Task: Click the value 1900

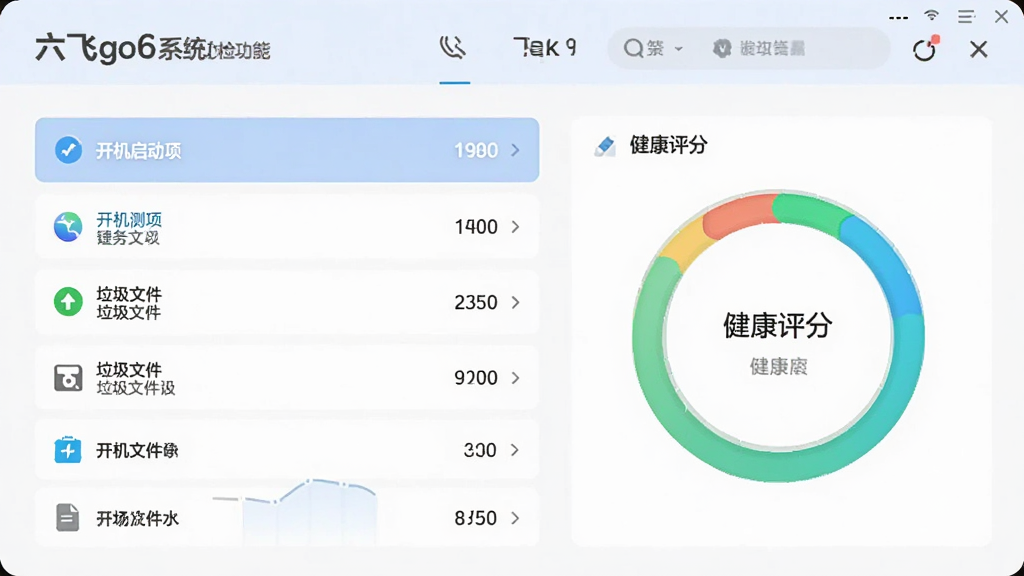Action: click(x=476, y=150)
